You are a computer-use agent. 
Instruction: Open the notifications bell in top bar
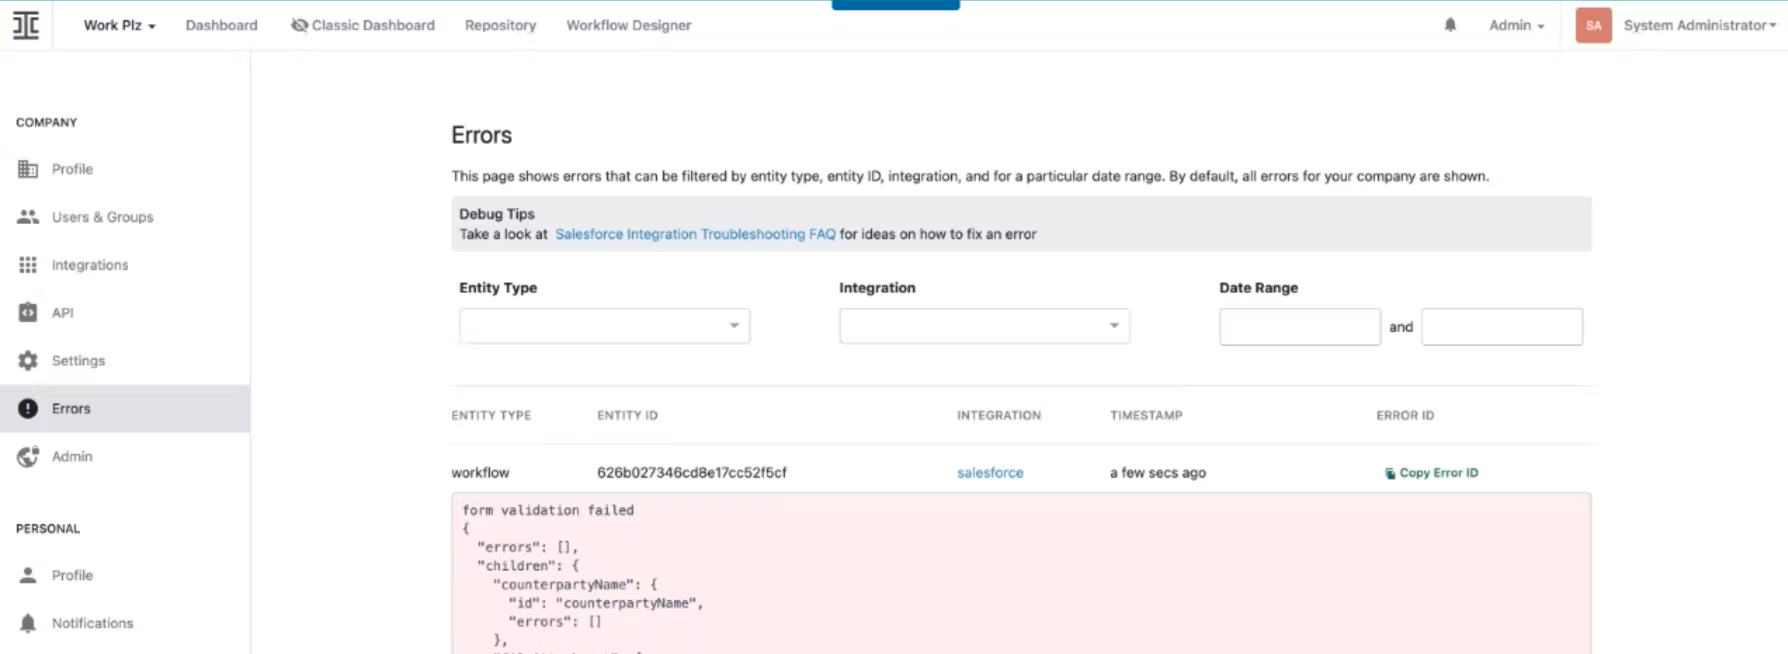click(1450, 25)
